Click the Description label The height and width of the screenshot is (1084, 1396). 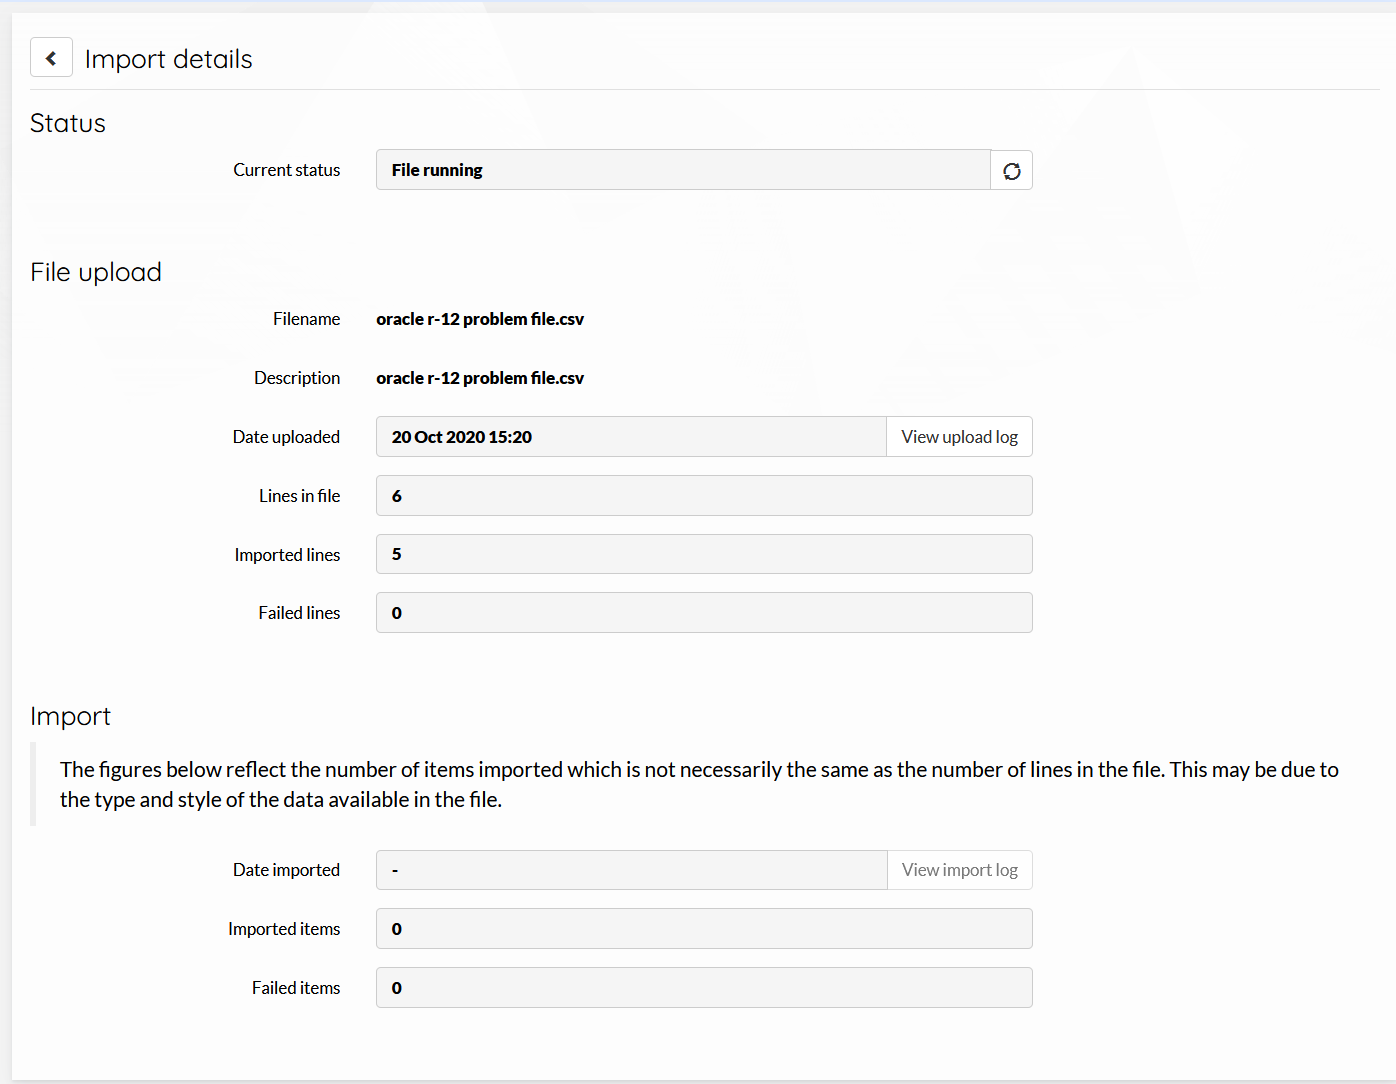(x=297, y=378)
